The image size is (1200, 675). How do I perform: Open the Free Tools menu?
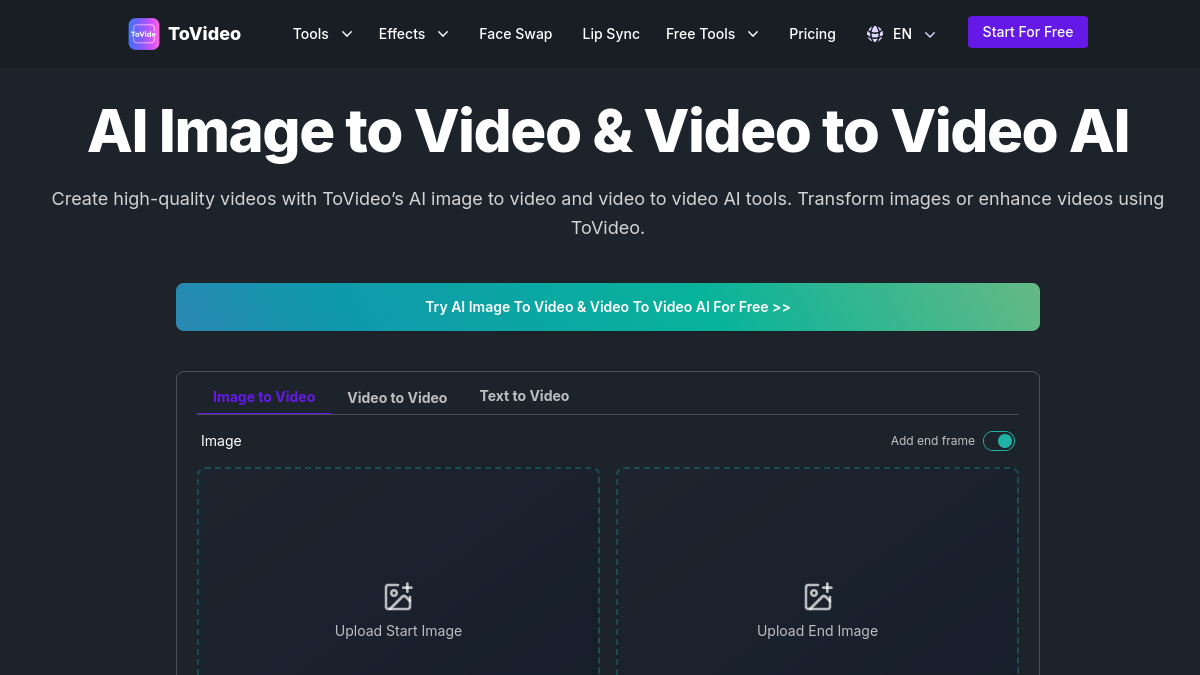(700, 34)
